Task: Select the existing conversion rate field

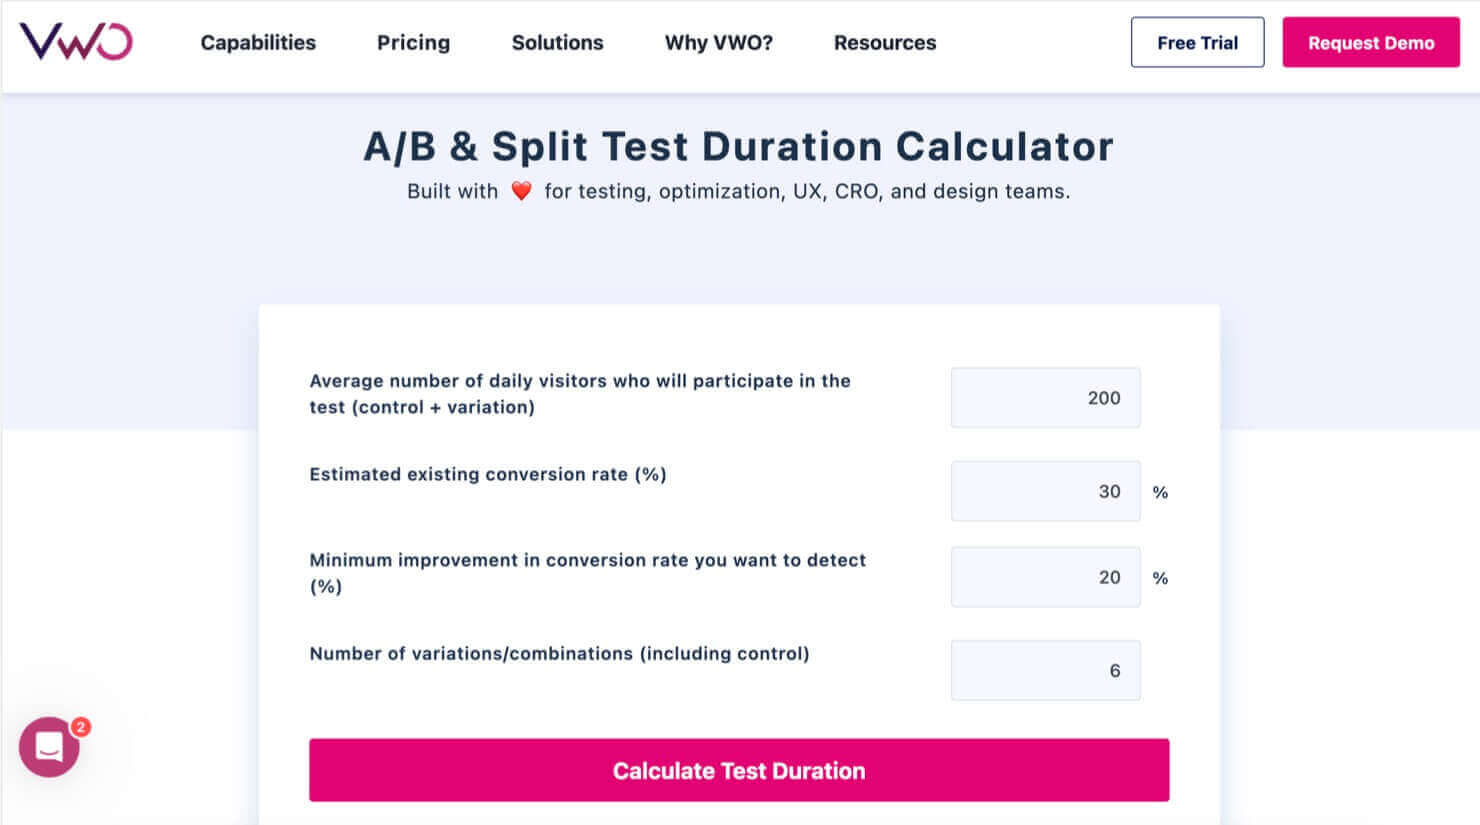Action: pos(1045,491)
